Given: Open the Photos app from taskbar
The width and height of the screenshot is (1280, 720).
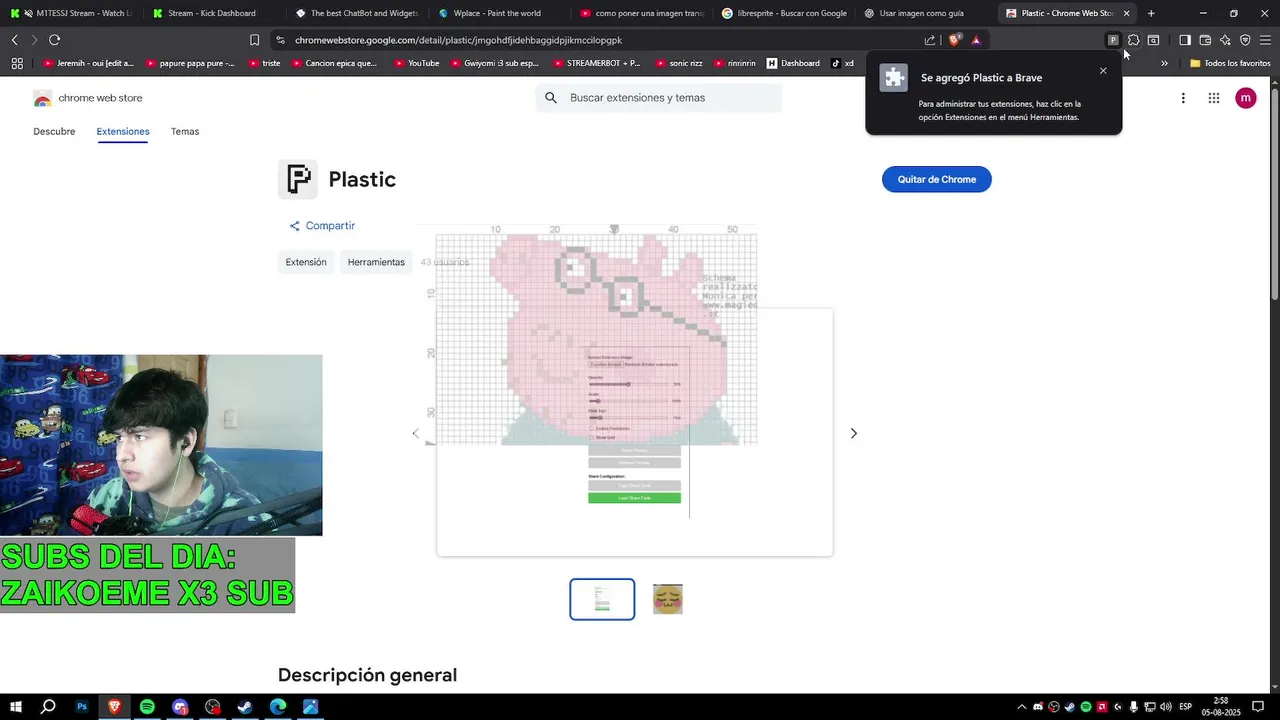Looking at the screenshot, I should coord(311,707).
